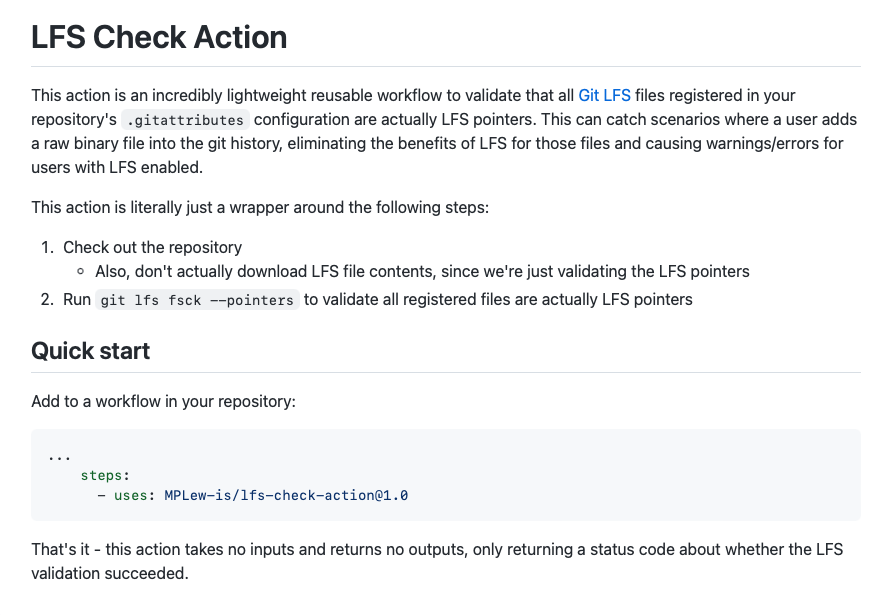The image size is (891, 615).
Task: Click the hollow bullet marker of nested item
Action: coord(80,272)
